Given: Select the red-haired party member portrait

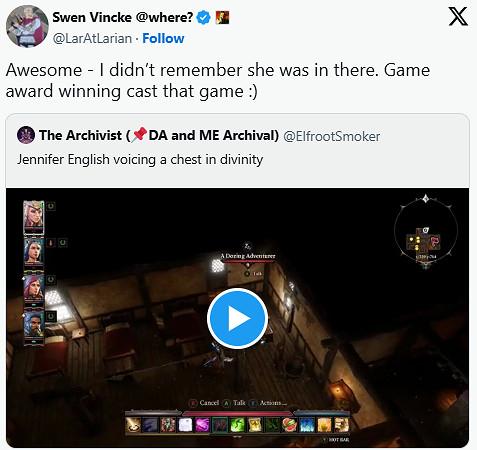Looking at the screenshot, I should tap(33, 290).
